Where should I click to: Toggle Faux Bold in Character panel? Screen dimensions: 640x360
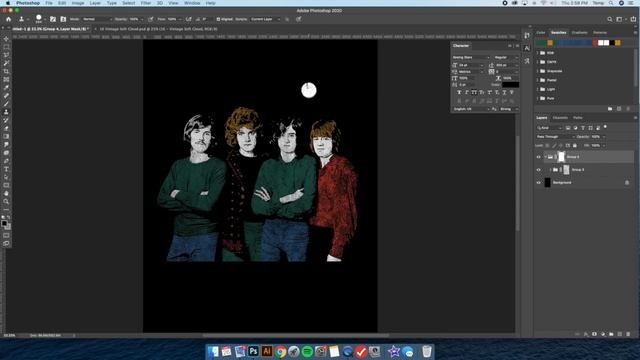[459, 93]
